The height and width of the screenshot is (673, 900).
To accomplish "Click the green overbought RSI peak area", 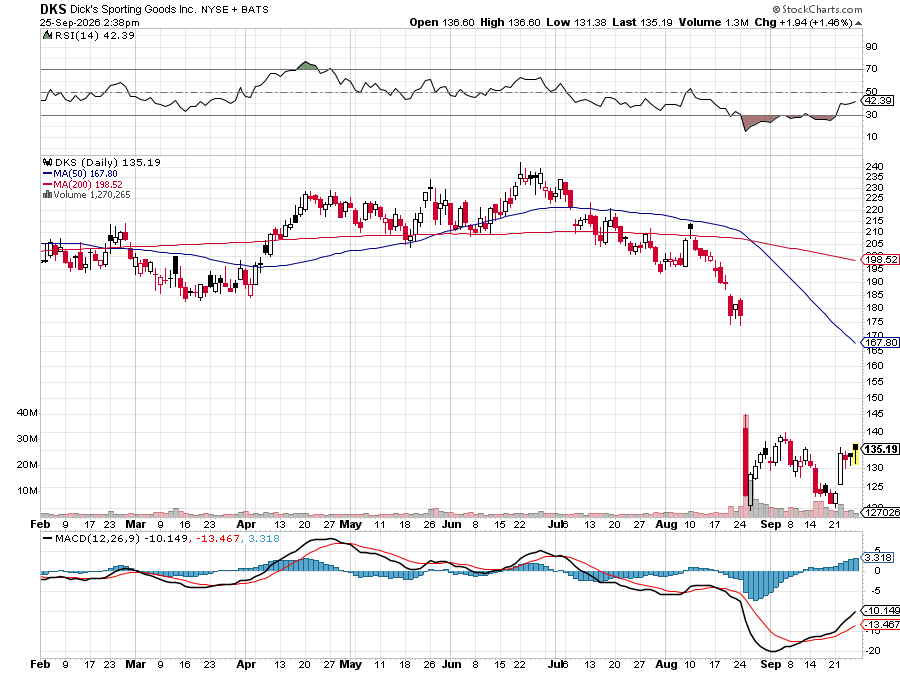I will (x=307, y=66).
